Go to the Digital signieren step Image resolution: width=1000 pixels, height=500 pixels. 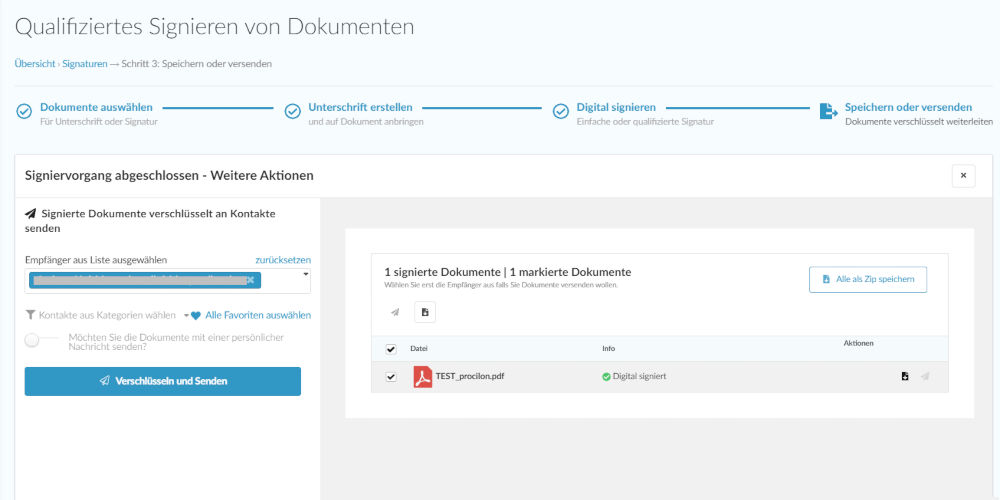(616, 107)
